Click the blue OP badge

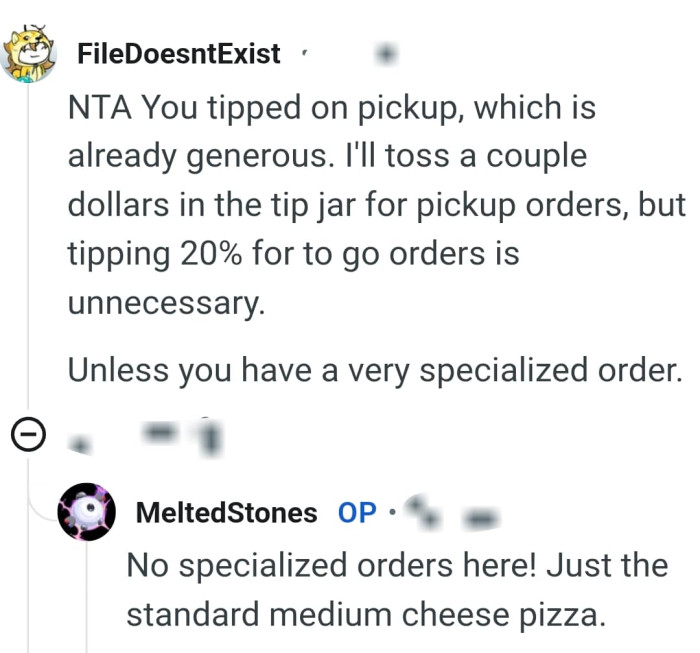click(x=357, y=513)
